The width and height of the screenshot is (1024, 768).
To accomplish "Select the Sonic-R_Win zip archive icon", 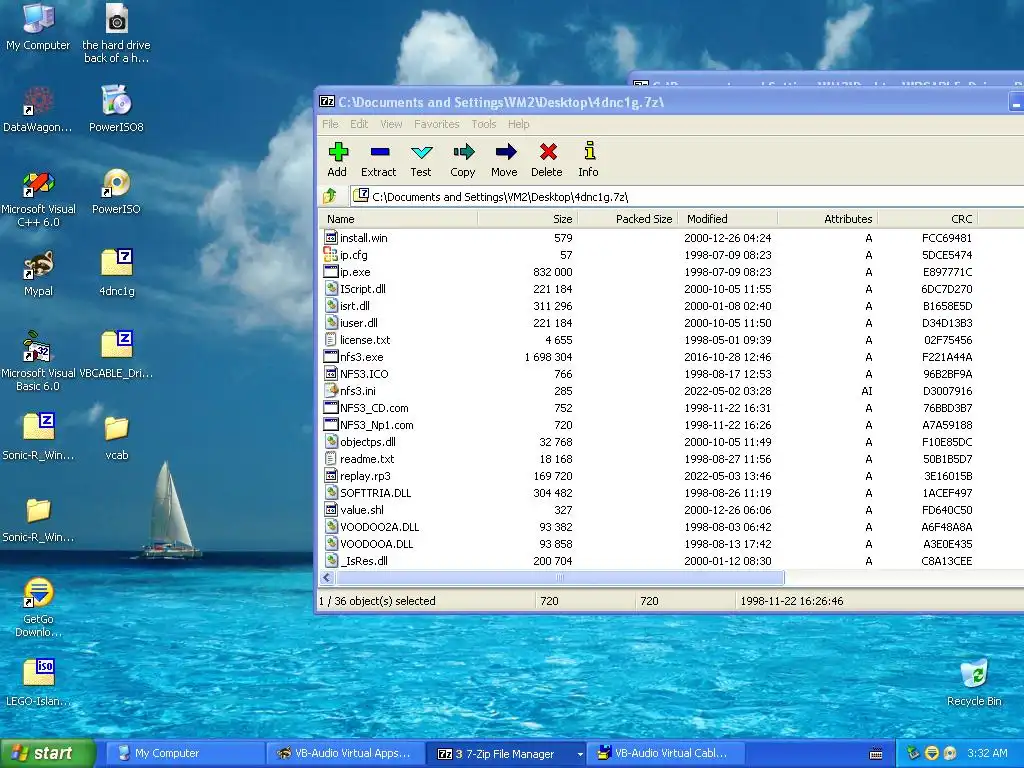I will 38,437.
